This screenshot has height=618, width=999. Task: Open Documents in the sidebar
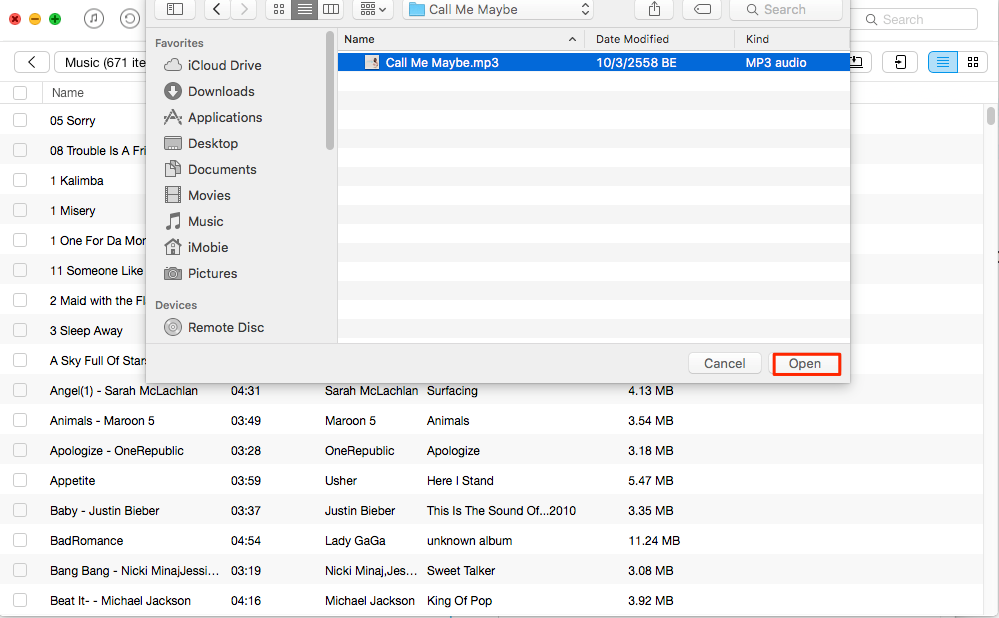coord(210,169)
